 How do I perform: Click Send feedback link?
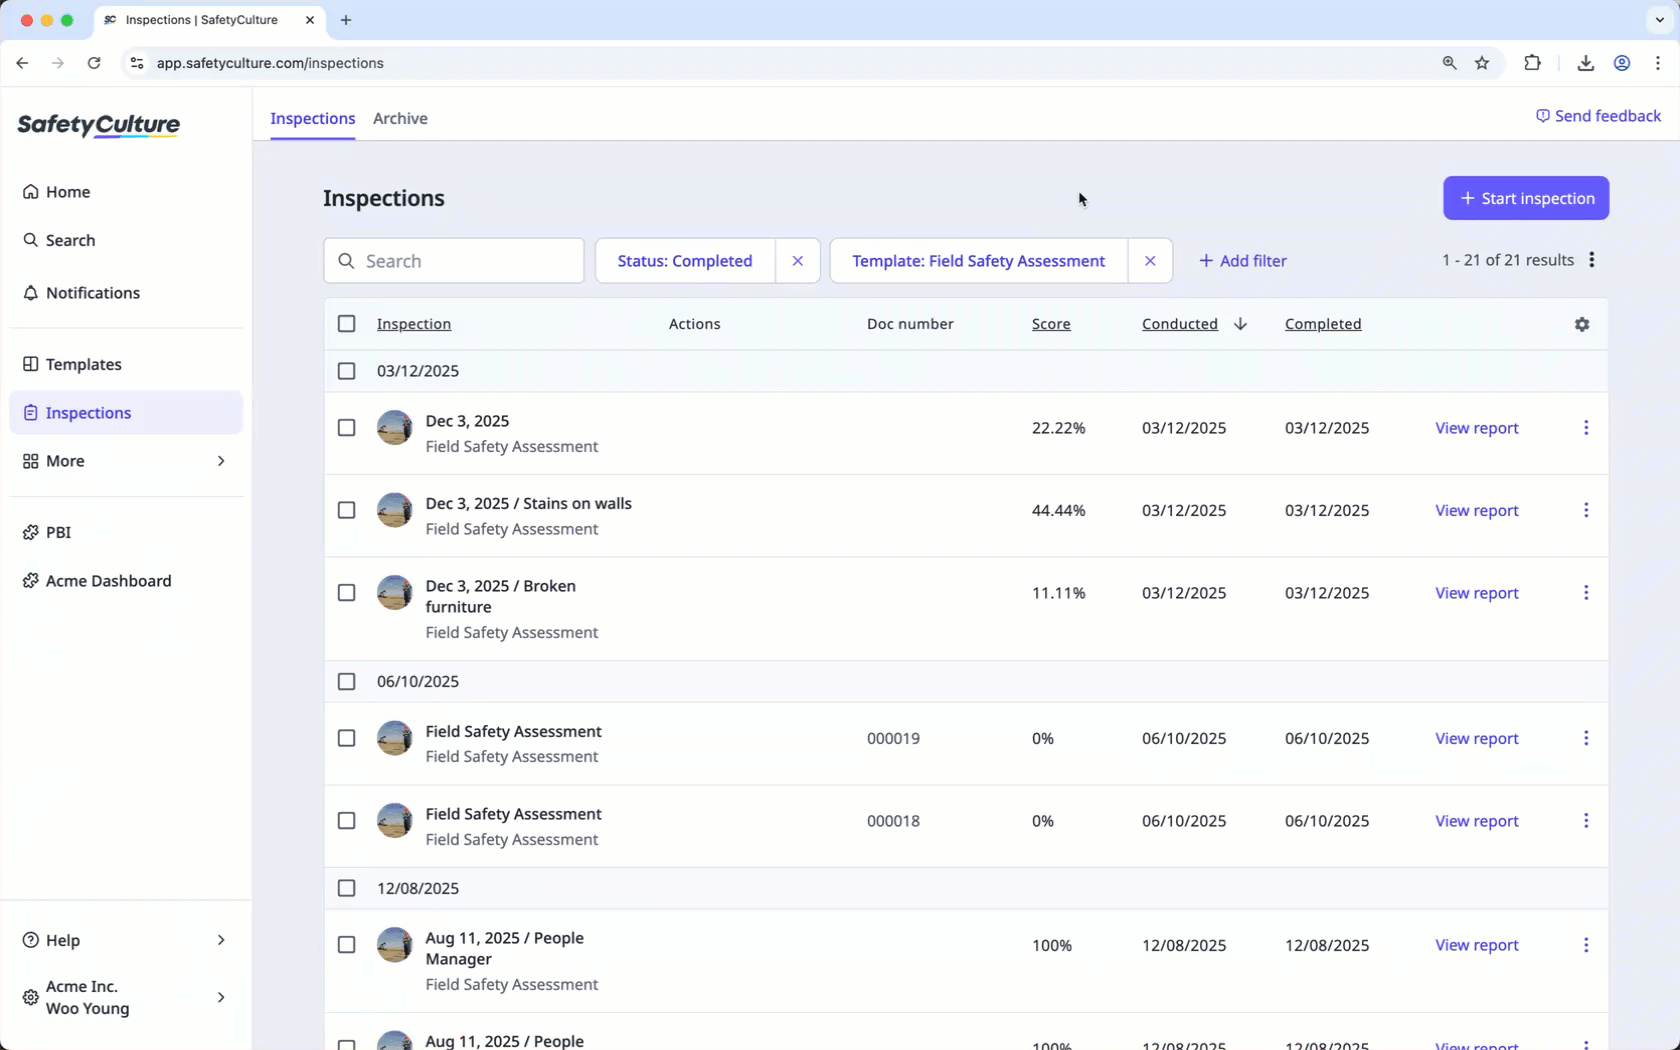click(x=1598, y=116)
